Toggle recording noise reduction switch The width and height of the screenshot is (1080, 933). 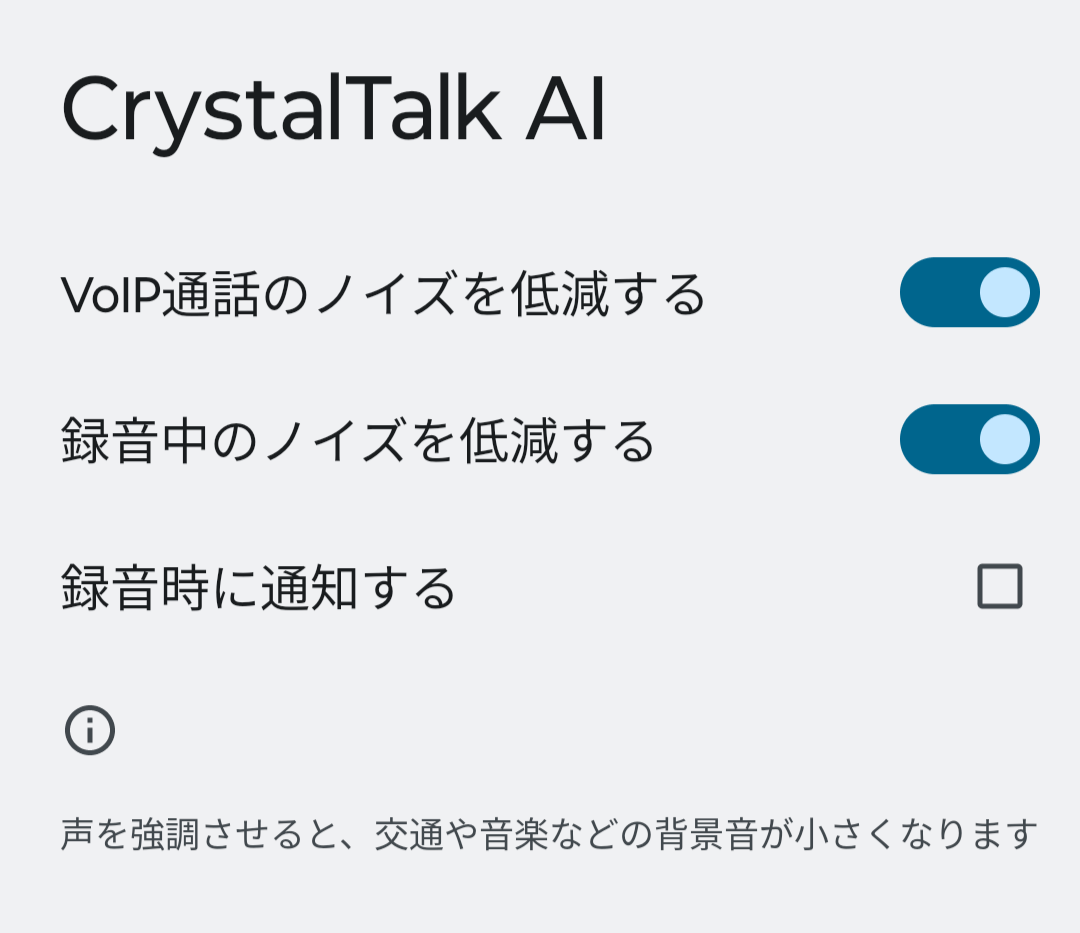[x=969, y=439]
